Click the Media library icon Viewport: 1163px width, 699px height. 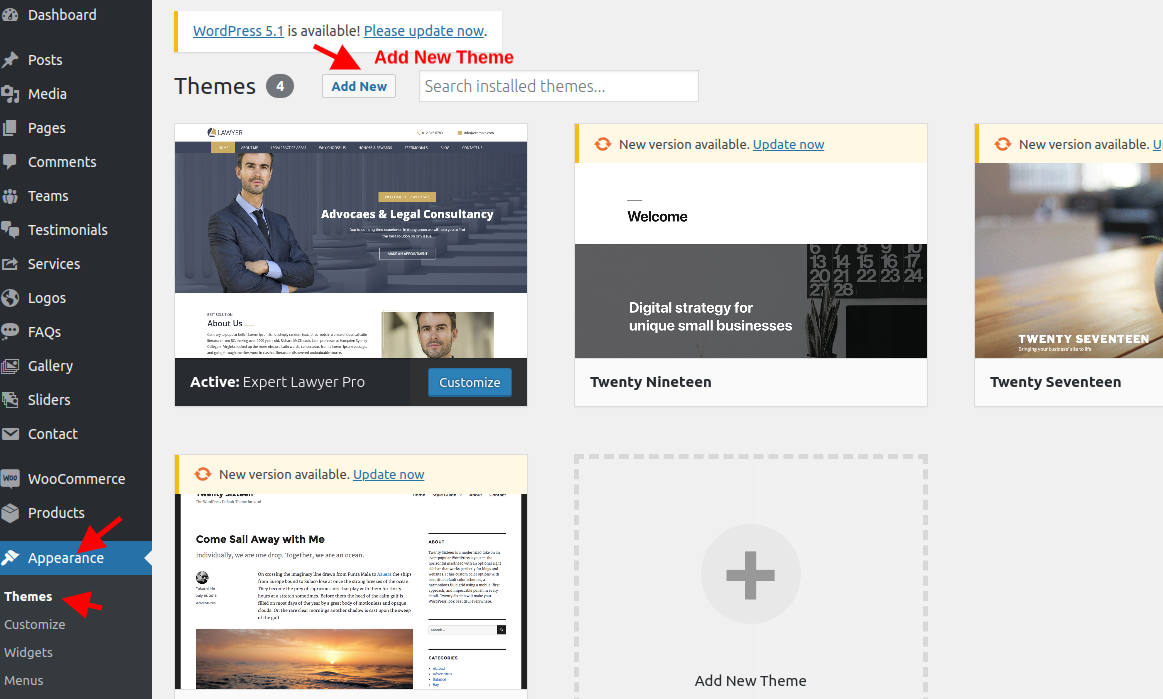[10, 94]
